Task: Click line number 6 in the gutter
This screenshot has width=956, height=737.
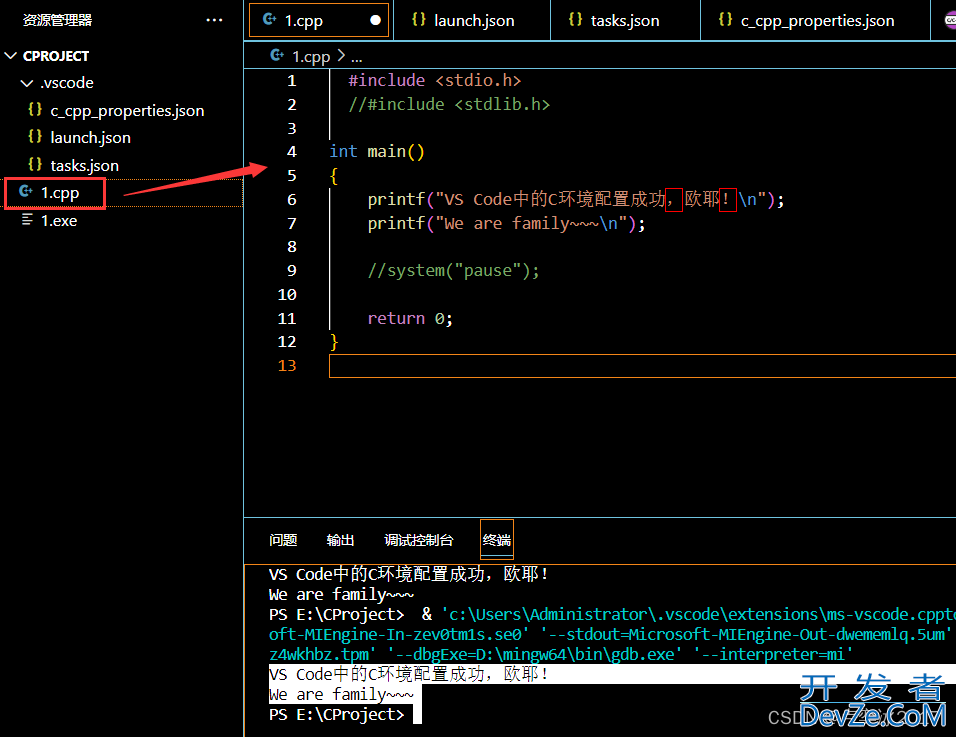Action: (291, 199)
